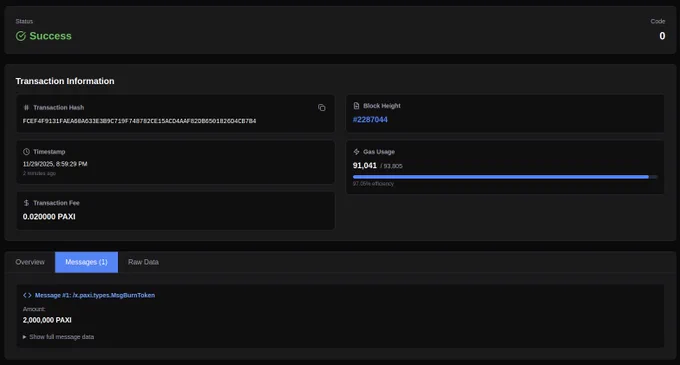Click the / 93,805 gas limit value

(x=391, y=166)
